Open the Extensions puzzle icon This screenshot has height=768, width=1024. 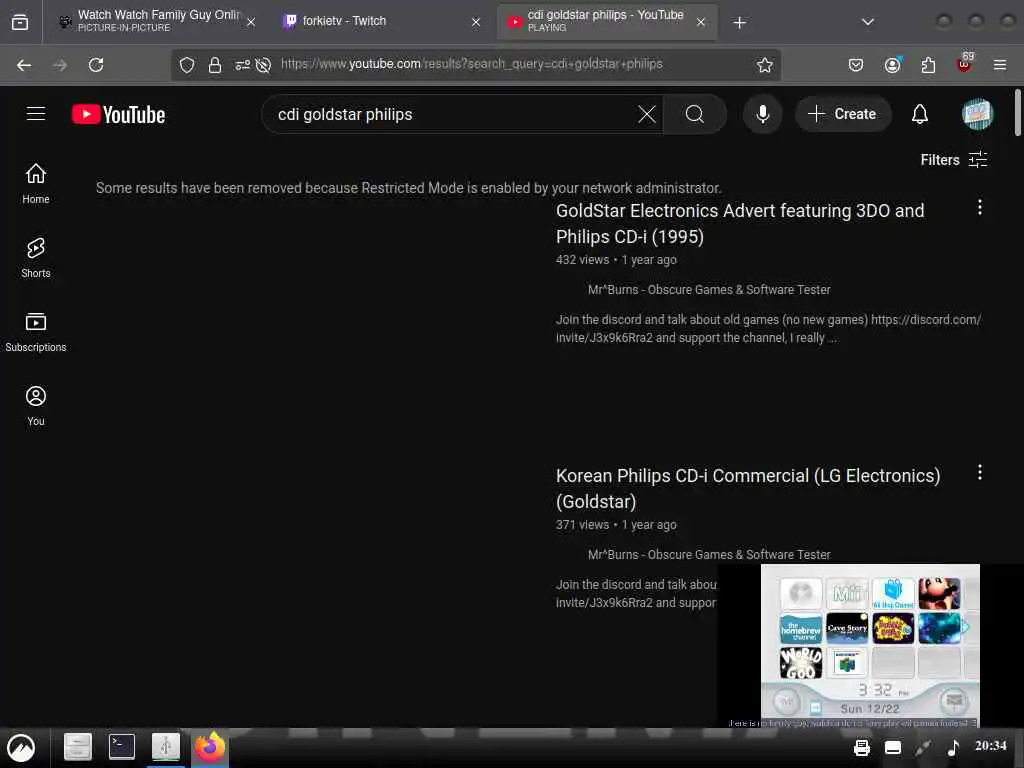click(928, 65)
